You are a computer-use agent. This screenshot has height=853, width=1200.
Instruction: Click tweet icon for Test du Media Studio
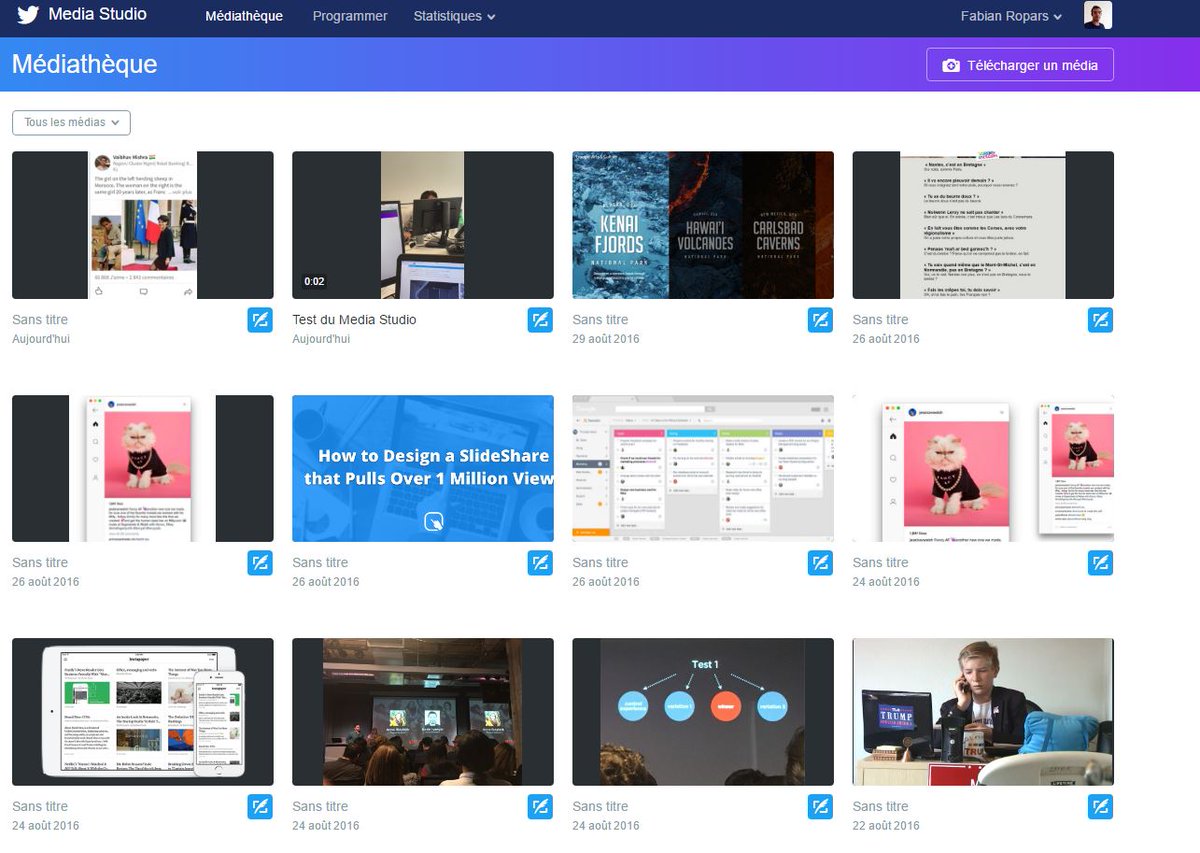point(540,320)
